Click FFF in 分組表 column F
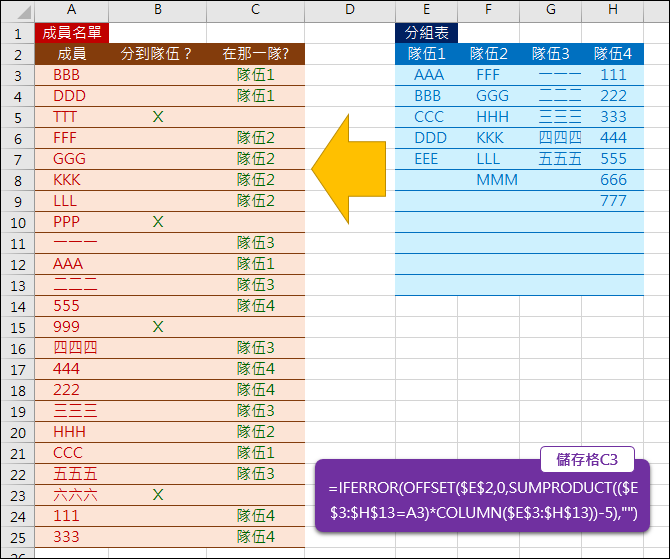This screenshot has height=559, width=670. (x=488, y=75)
